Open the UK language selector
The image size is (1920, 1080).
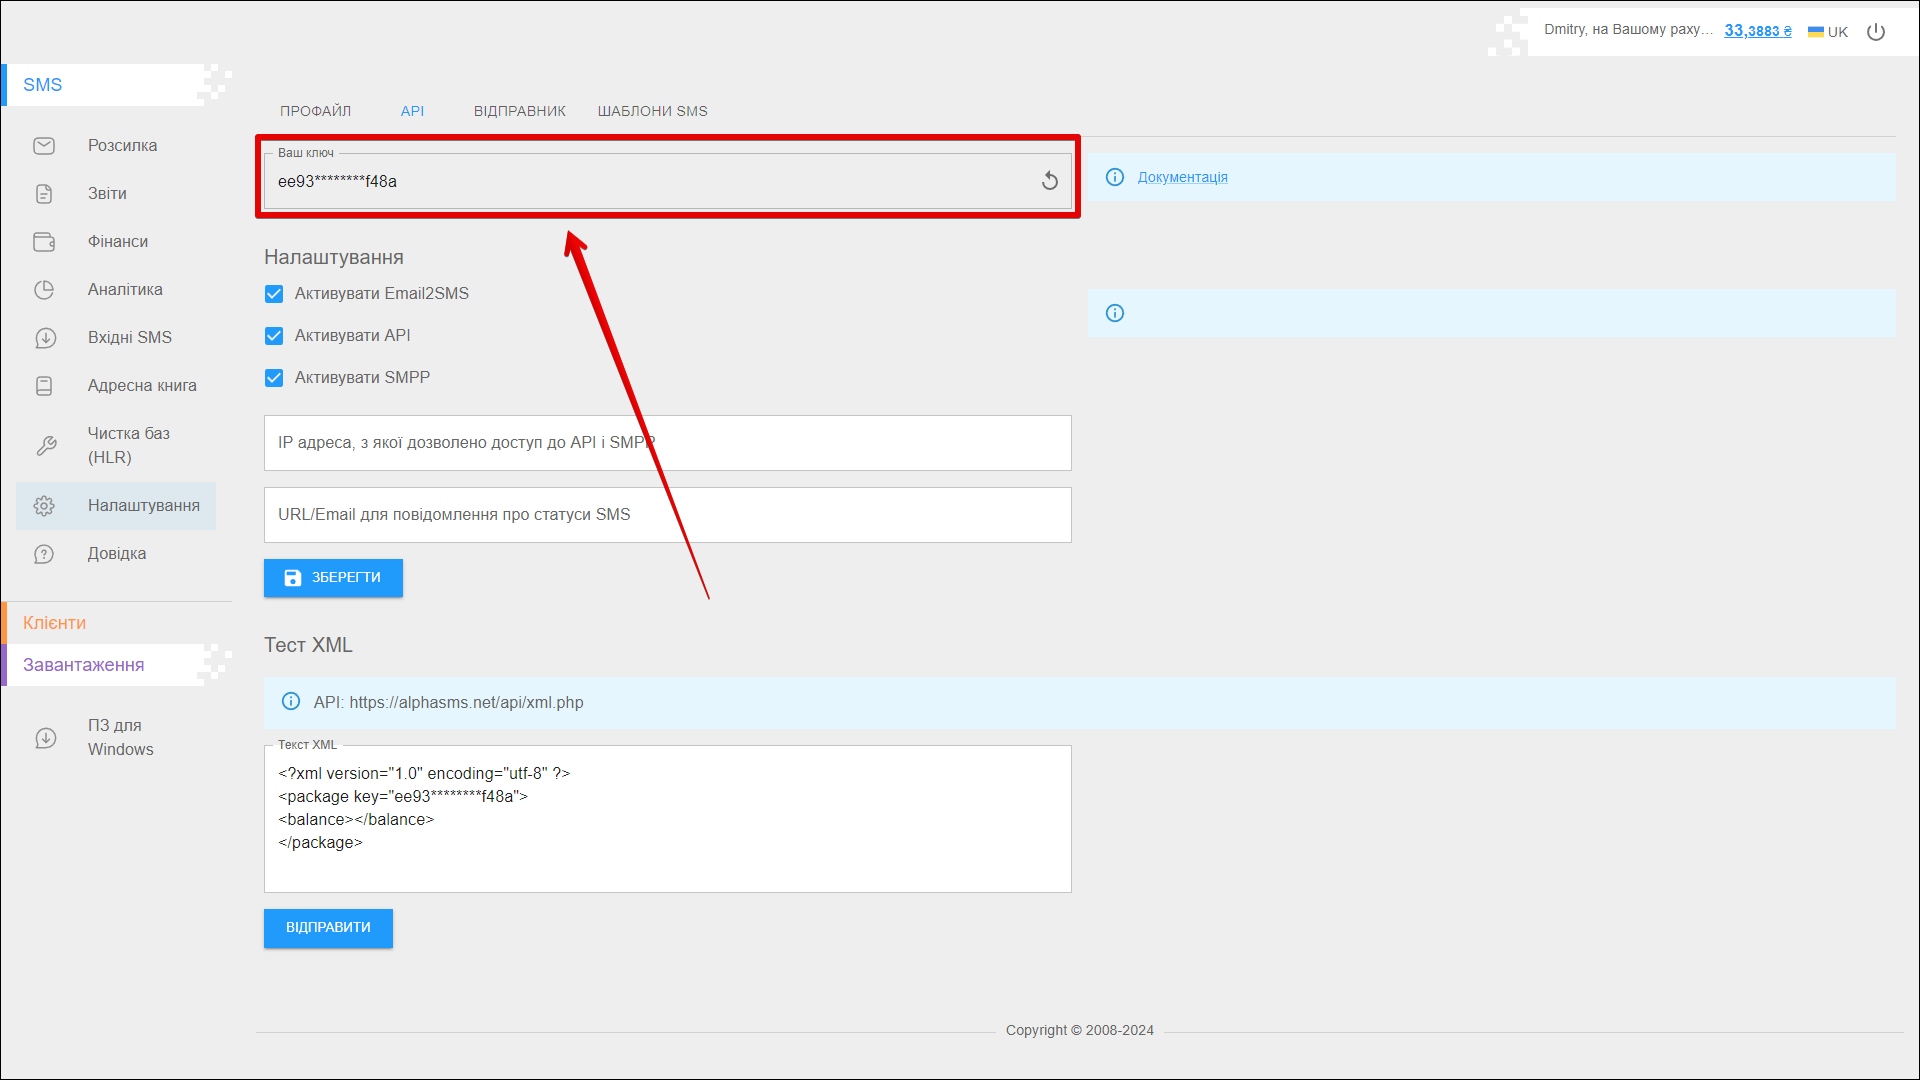[1828, 32]
